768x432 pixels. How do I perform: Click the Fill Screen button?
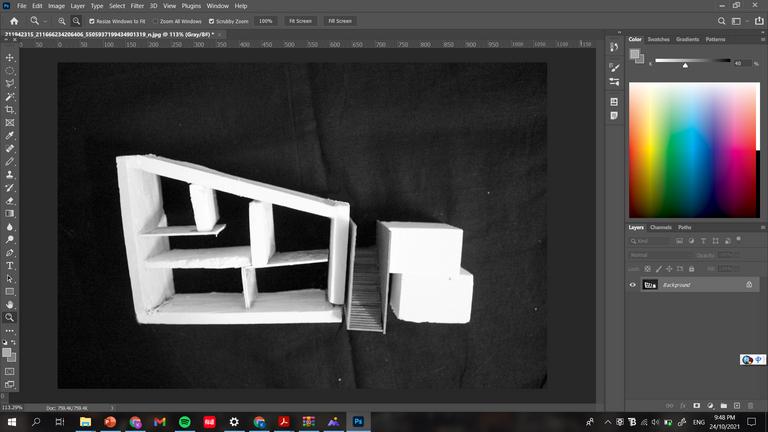click(340, 21)
